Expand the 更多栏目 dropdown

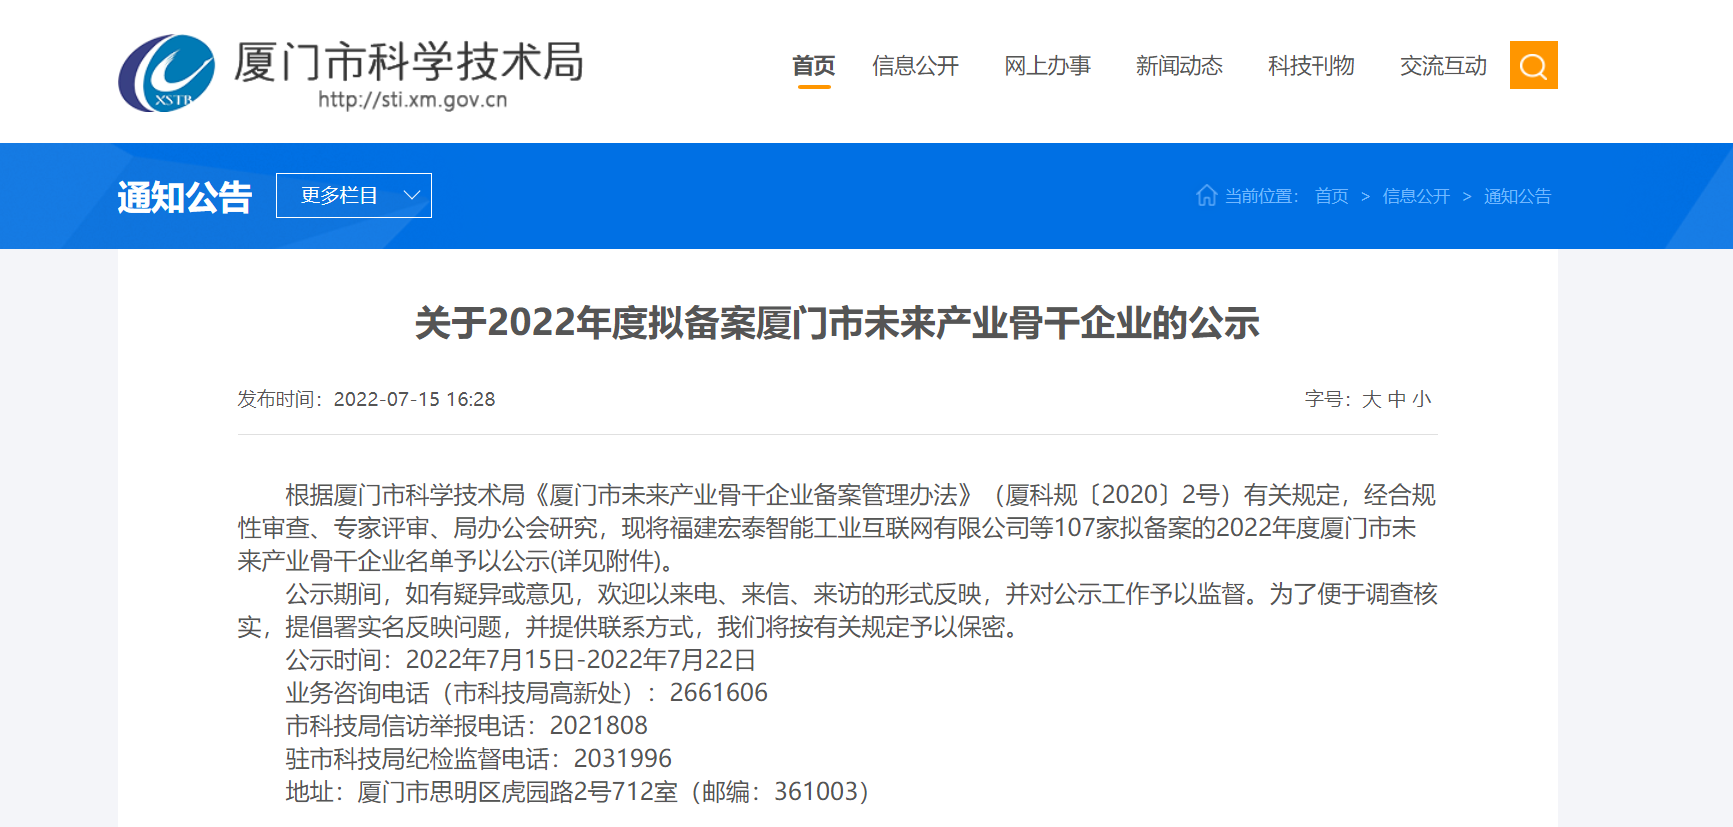353,196
